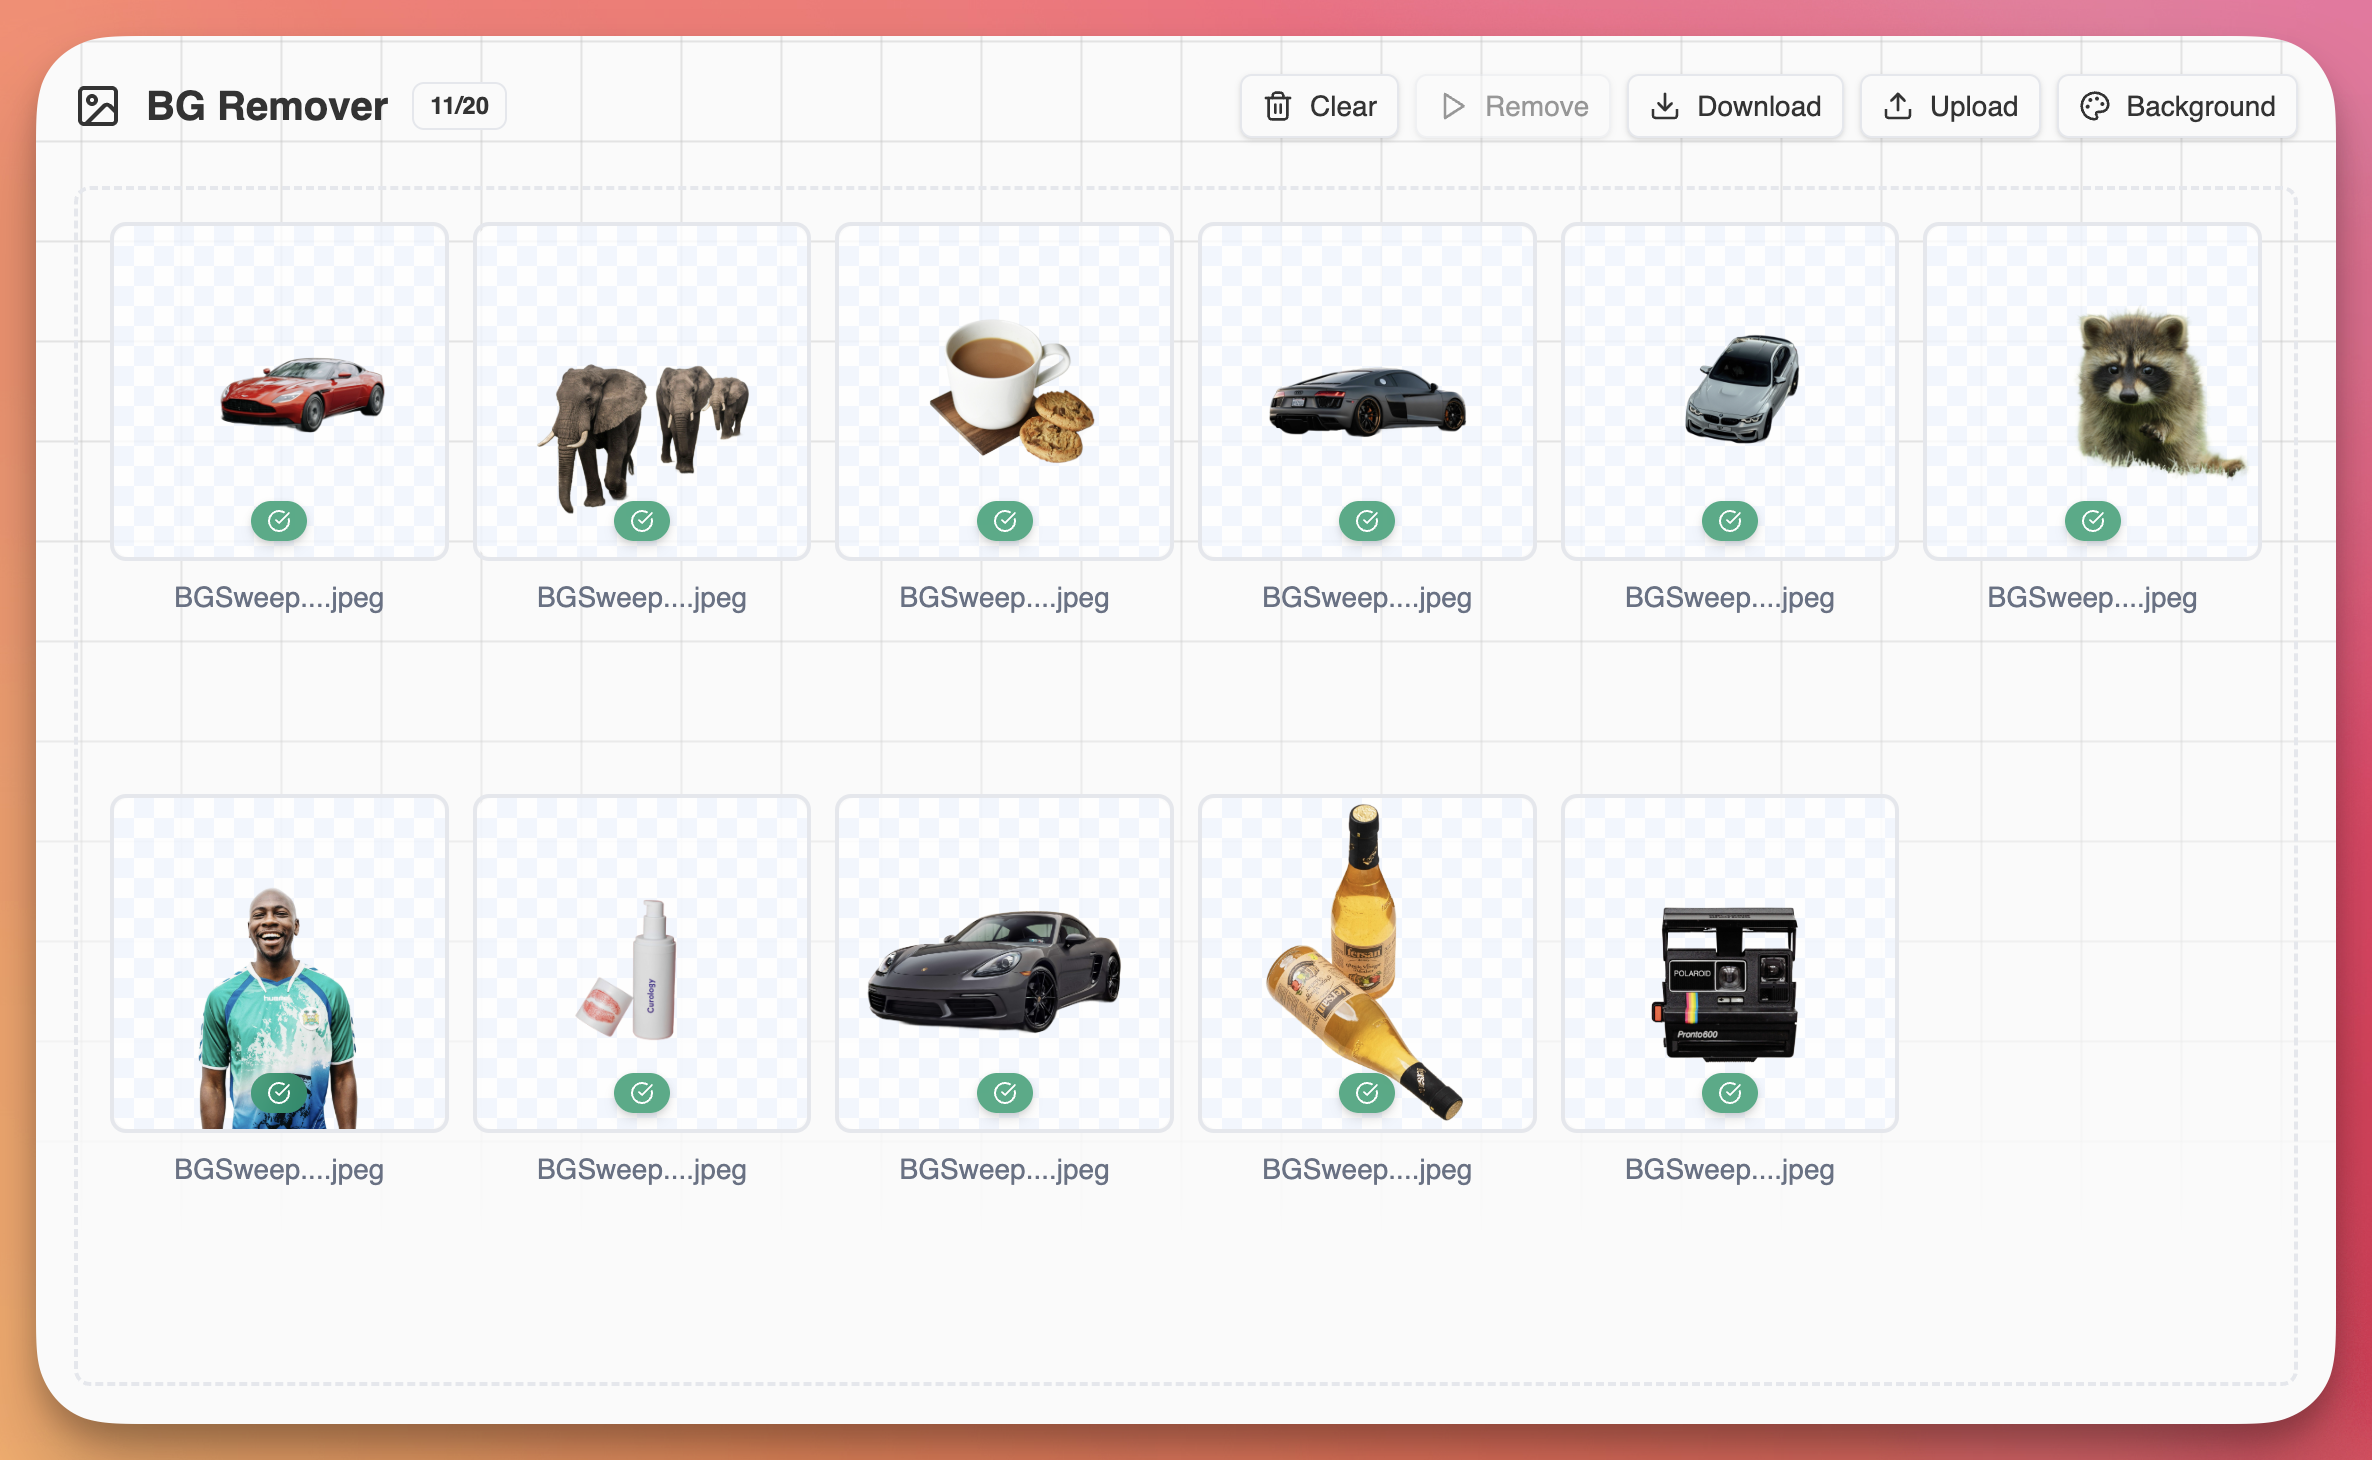The width and height of the screenshot is (2372, 1460).
Task: Select the black Audi sports car thumbnail
Action: (1367, 400)
